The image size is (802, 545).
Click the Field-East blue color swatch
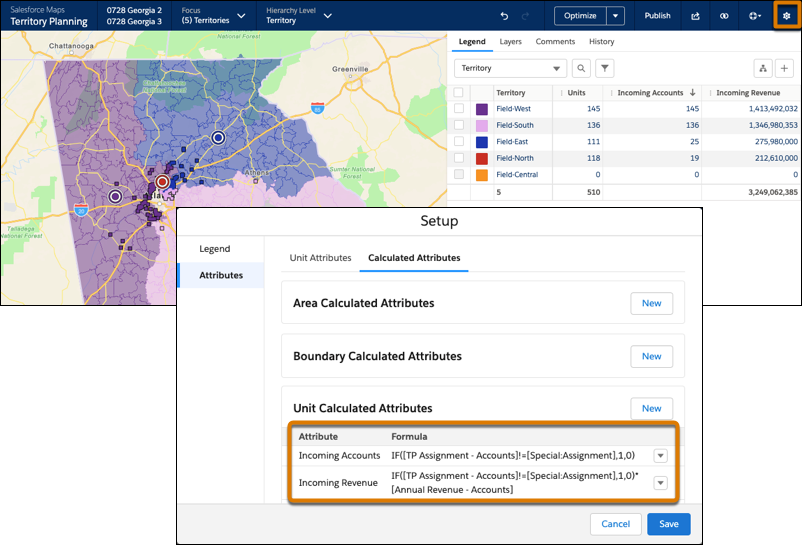481,142
